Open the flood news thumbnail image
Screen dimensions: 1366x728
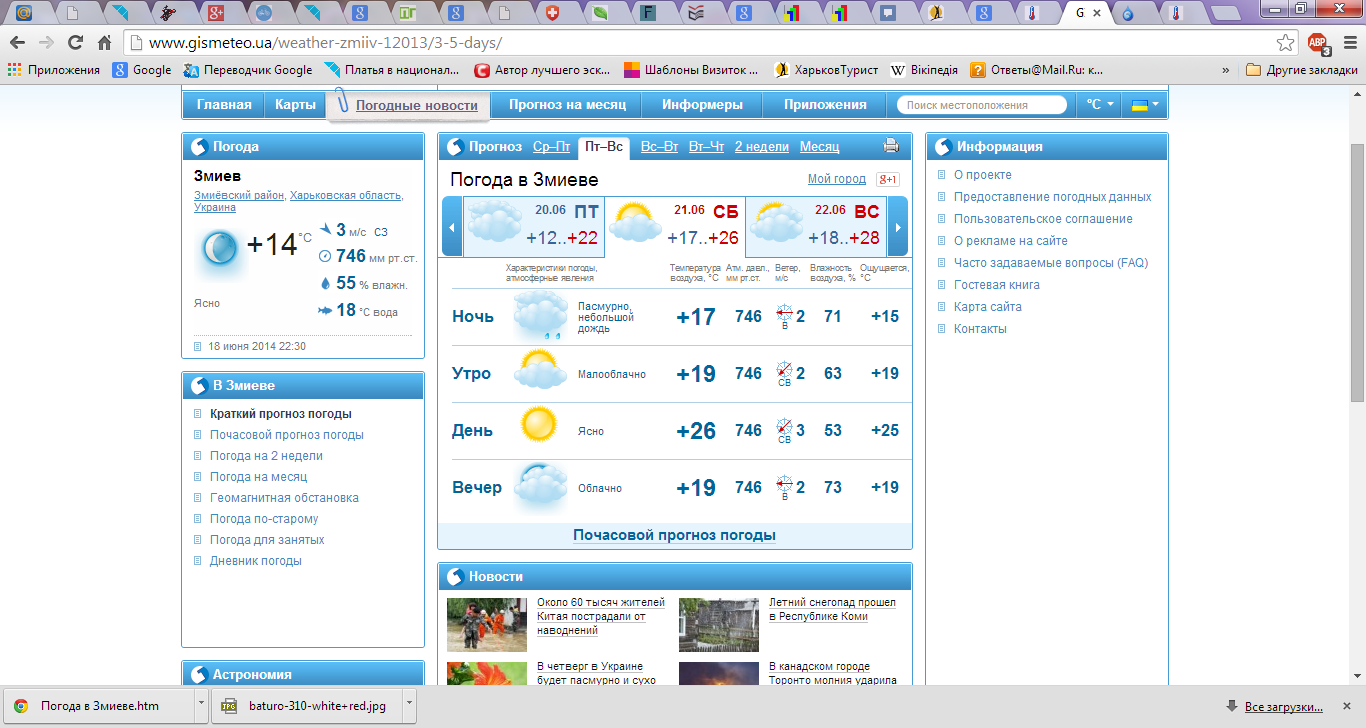[486, 624]
